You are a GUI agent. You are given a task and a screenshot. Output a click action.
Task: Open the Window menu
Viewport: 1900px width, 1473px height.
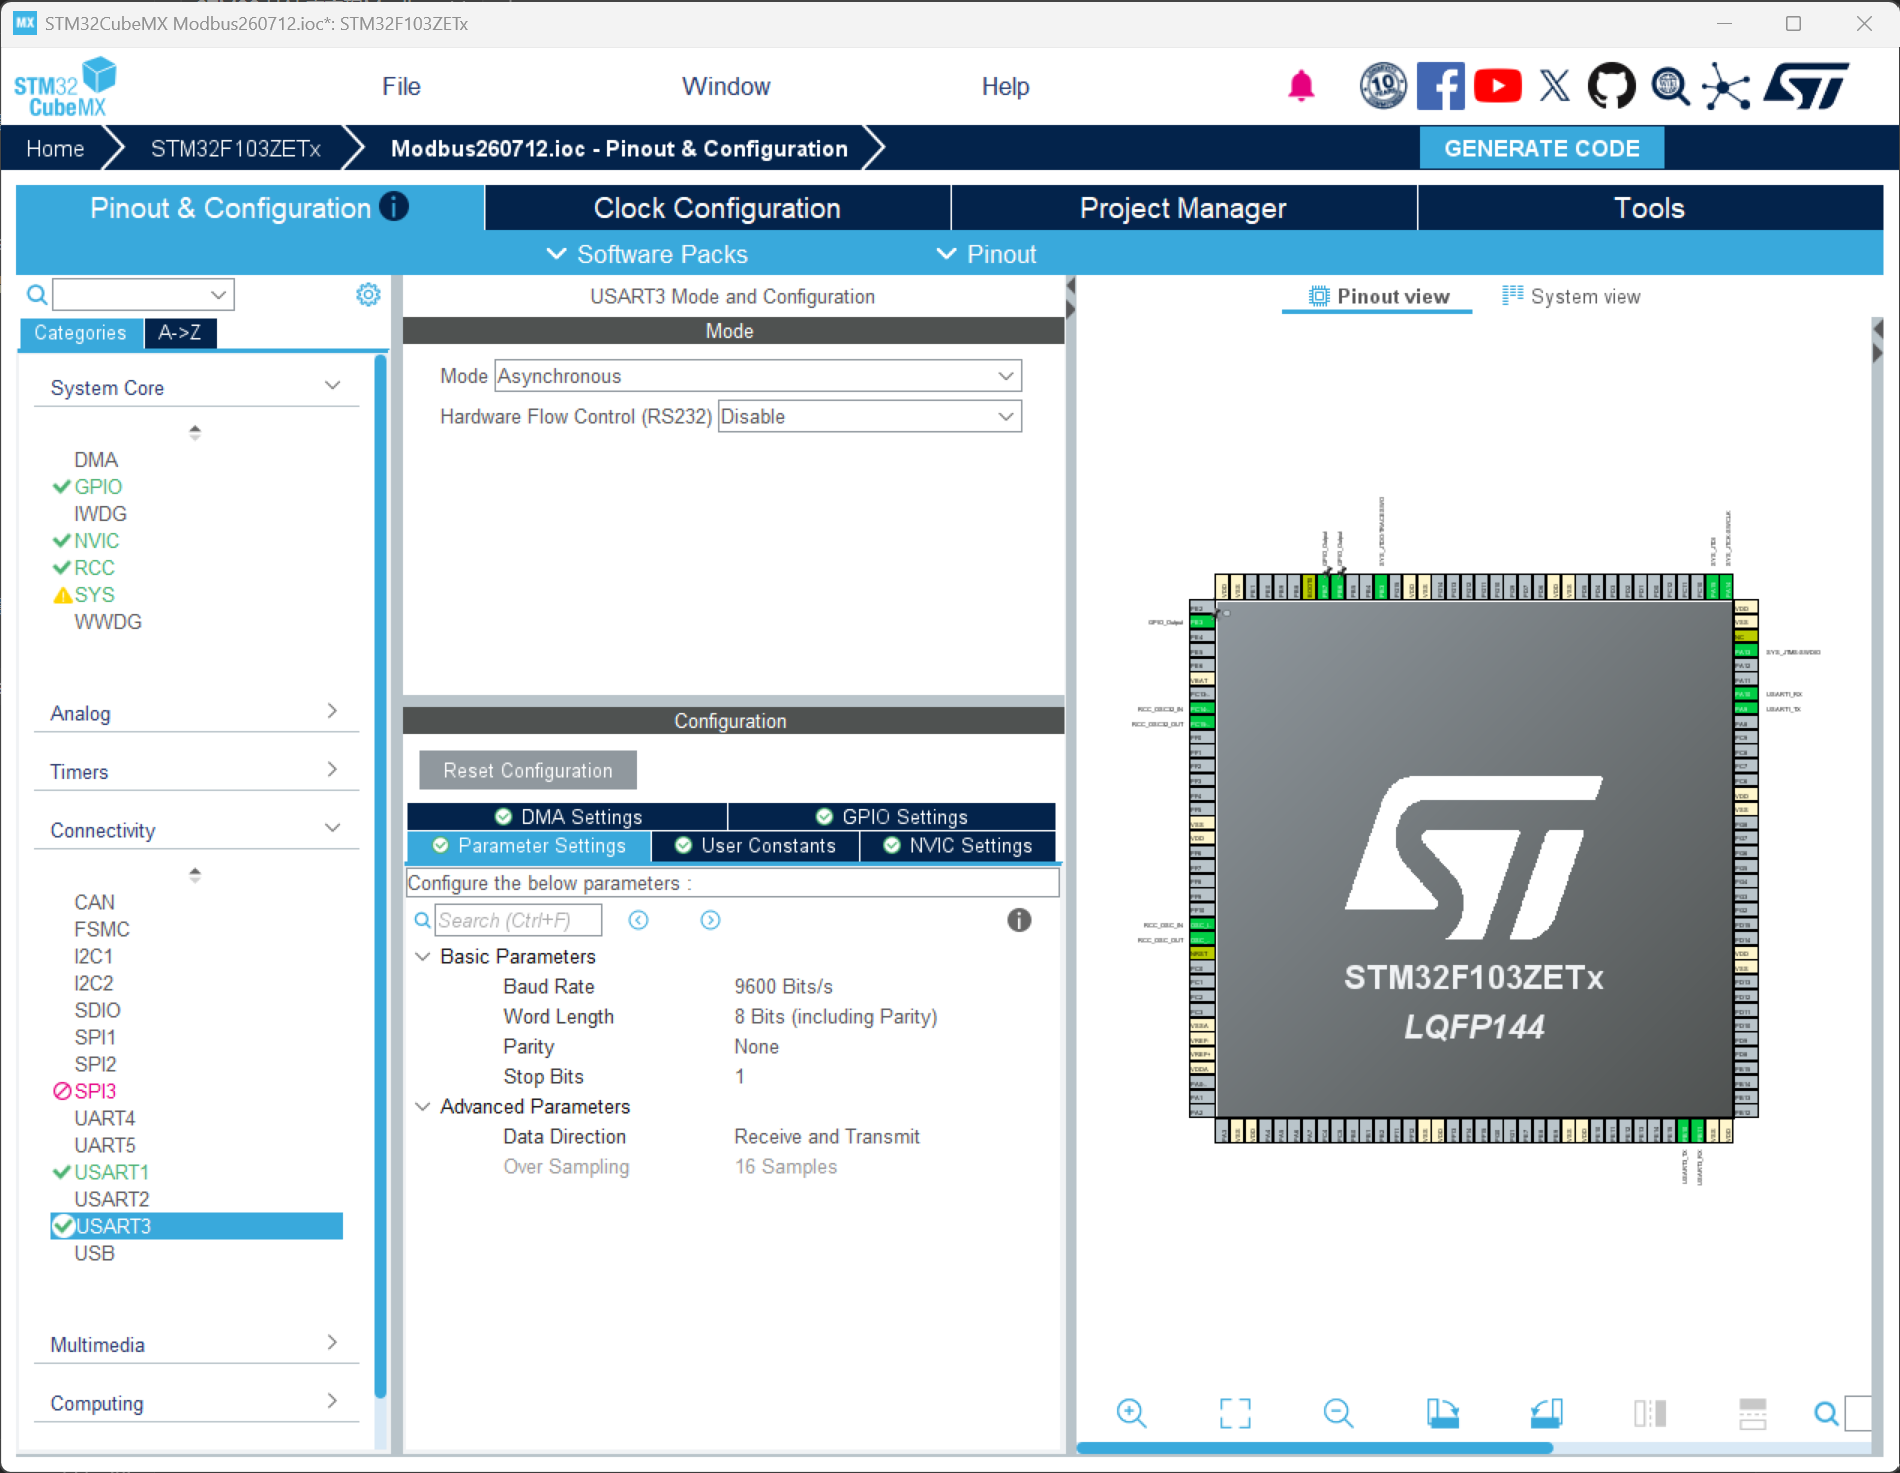726,87
